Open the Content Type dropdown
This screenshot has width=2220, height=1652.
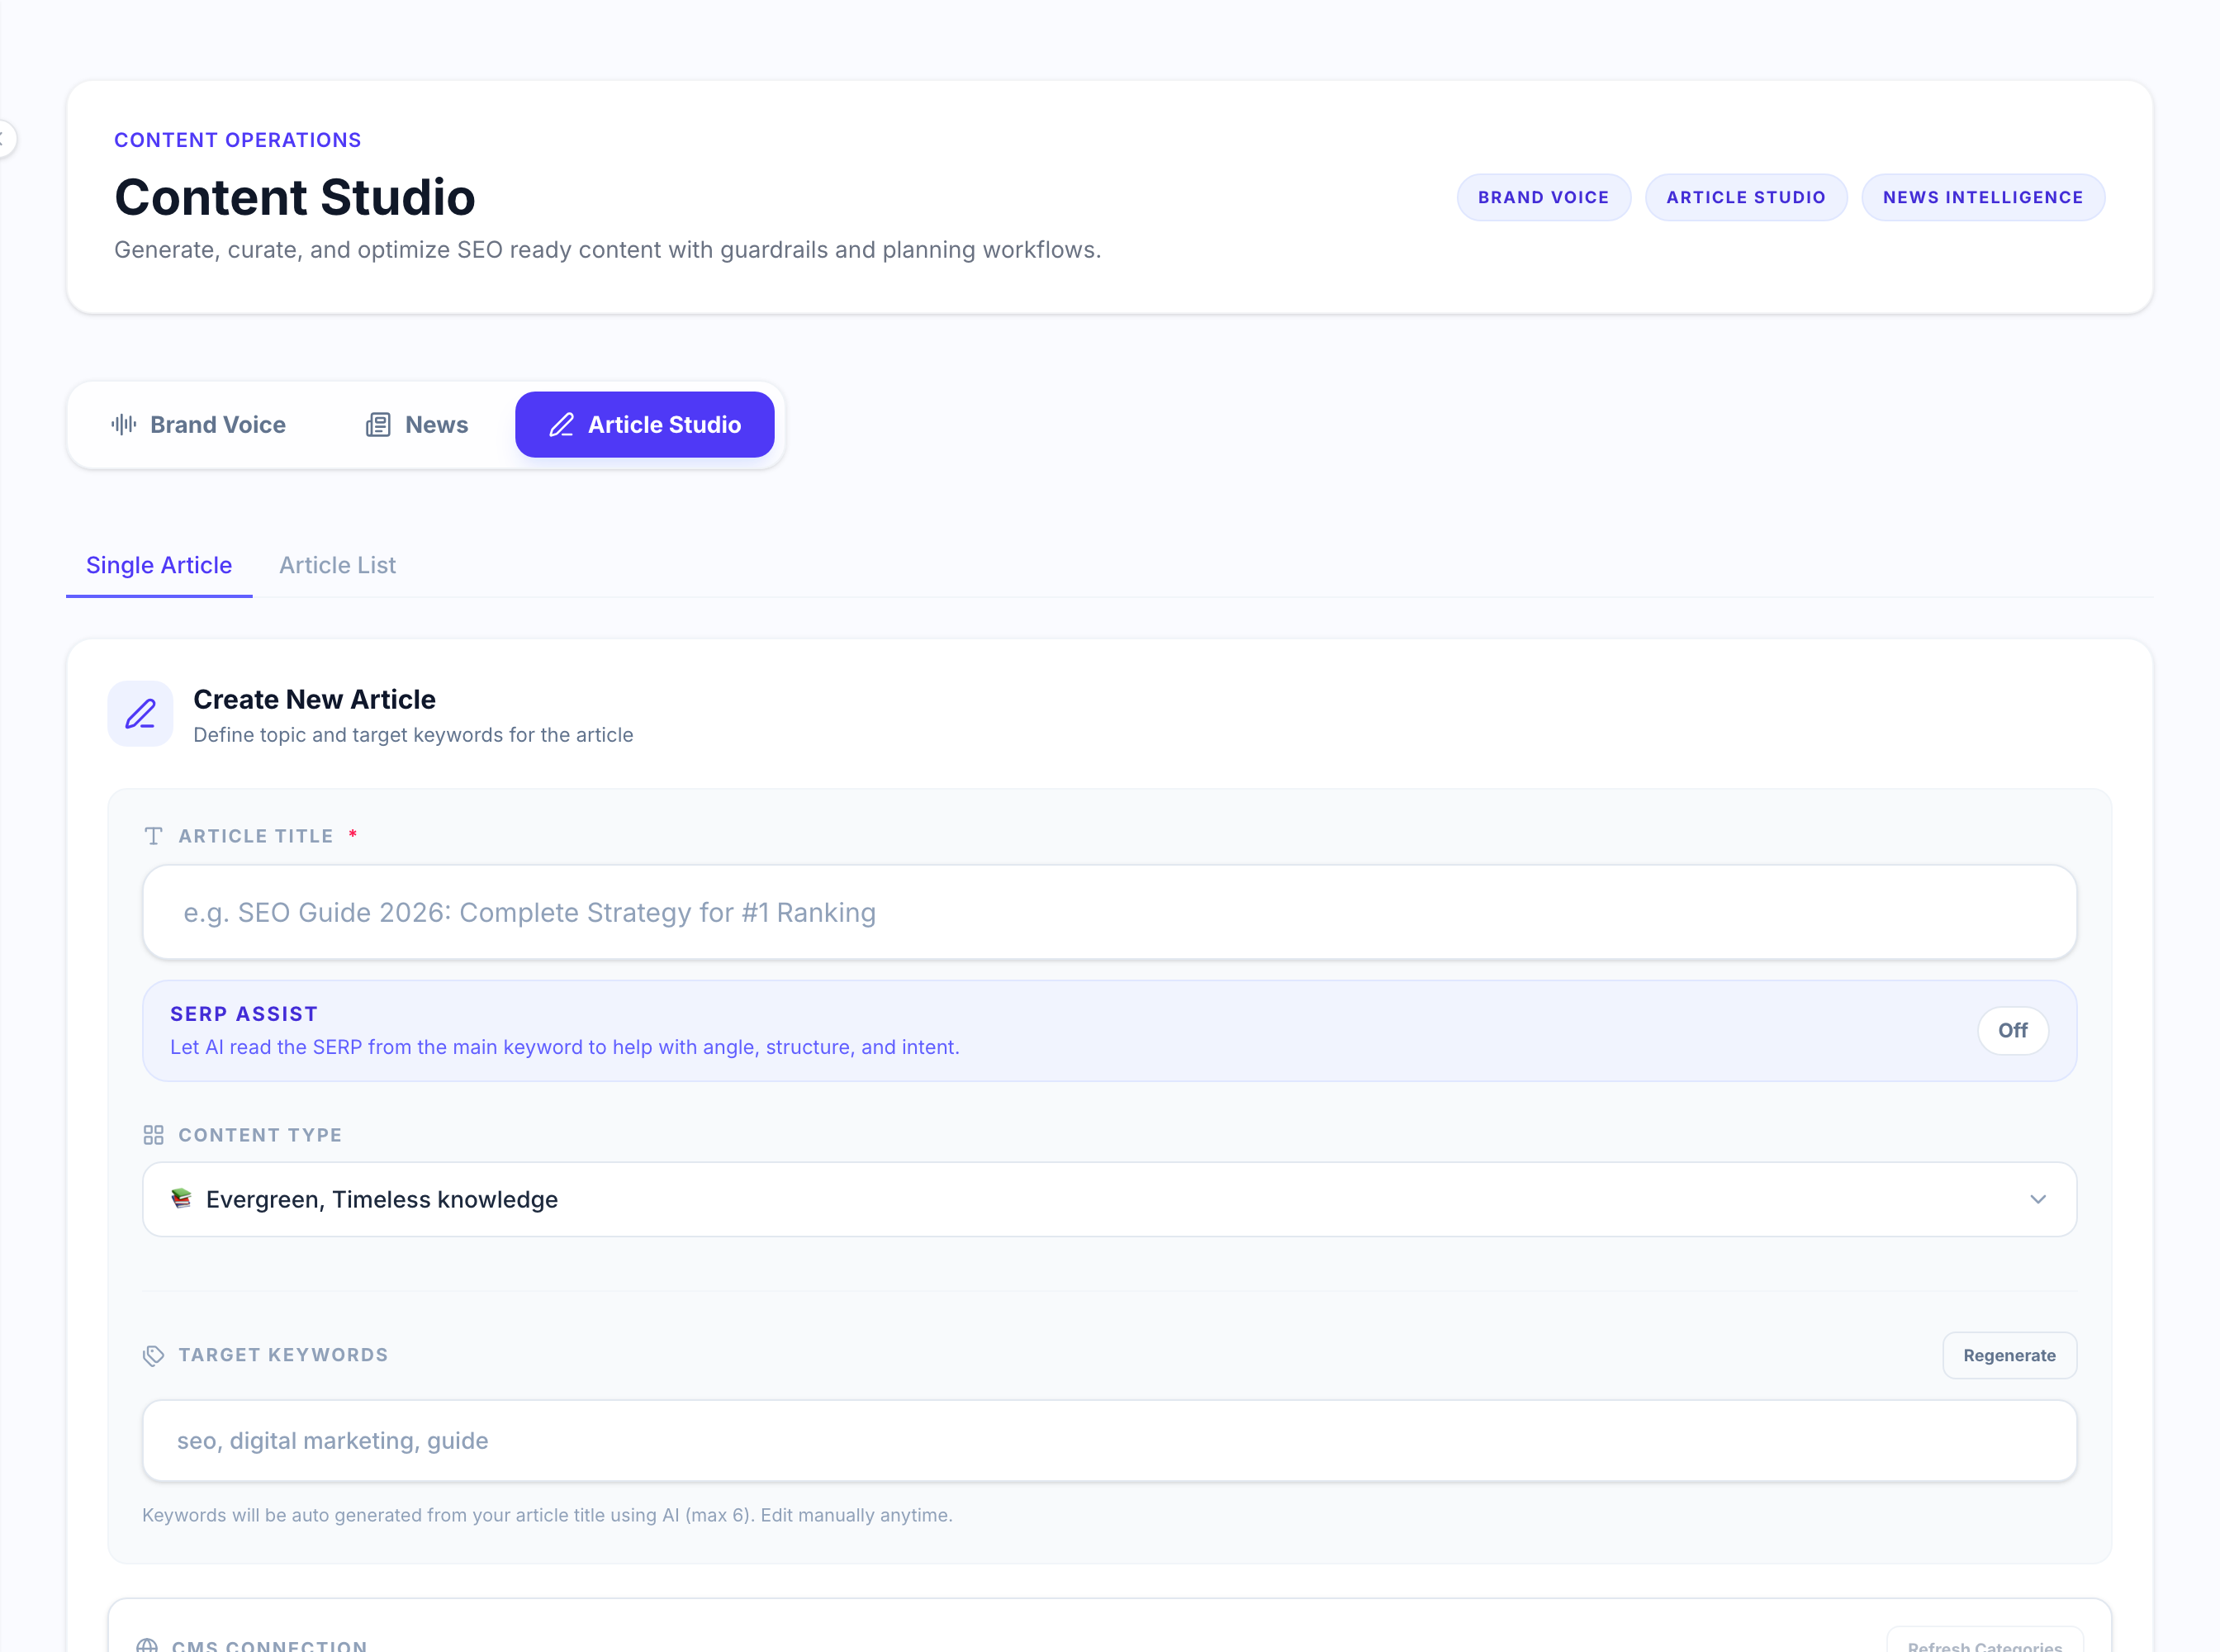(1109, 1199)
